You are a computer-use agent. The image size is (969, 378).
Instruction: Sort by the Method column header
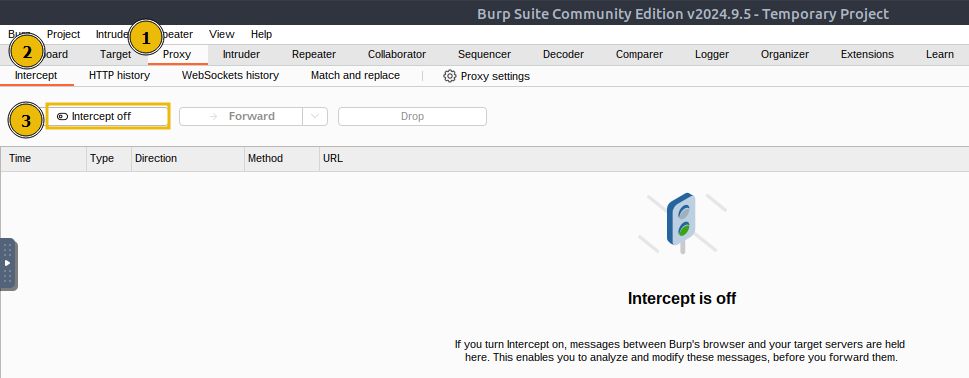click(x=282, y=159)
